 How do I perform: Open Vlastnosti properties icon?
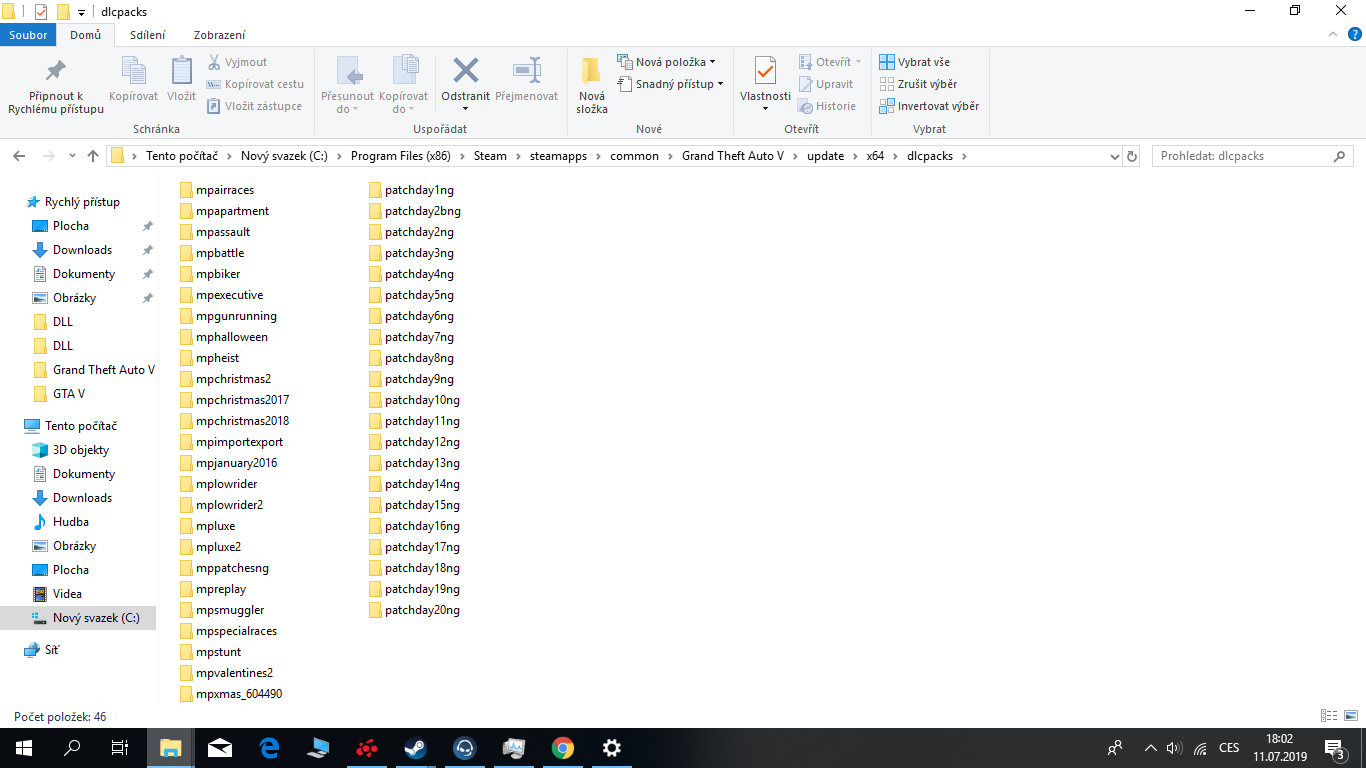tap(765, 72)
